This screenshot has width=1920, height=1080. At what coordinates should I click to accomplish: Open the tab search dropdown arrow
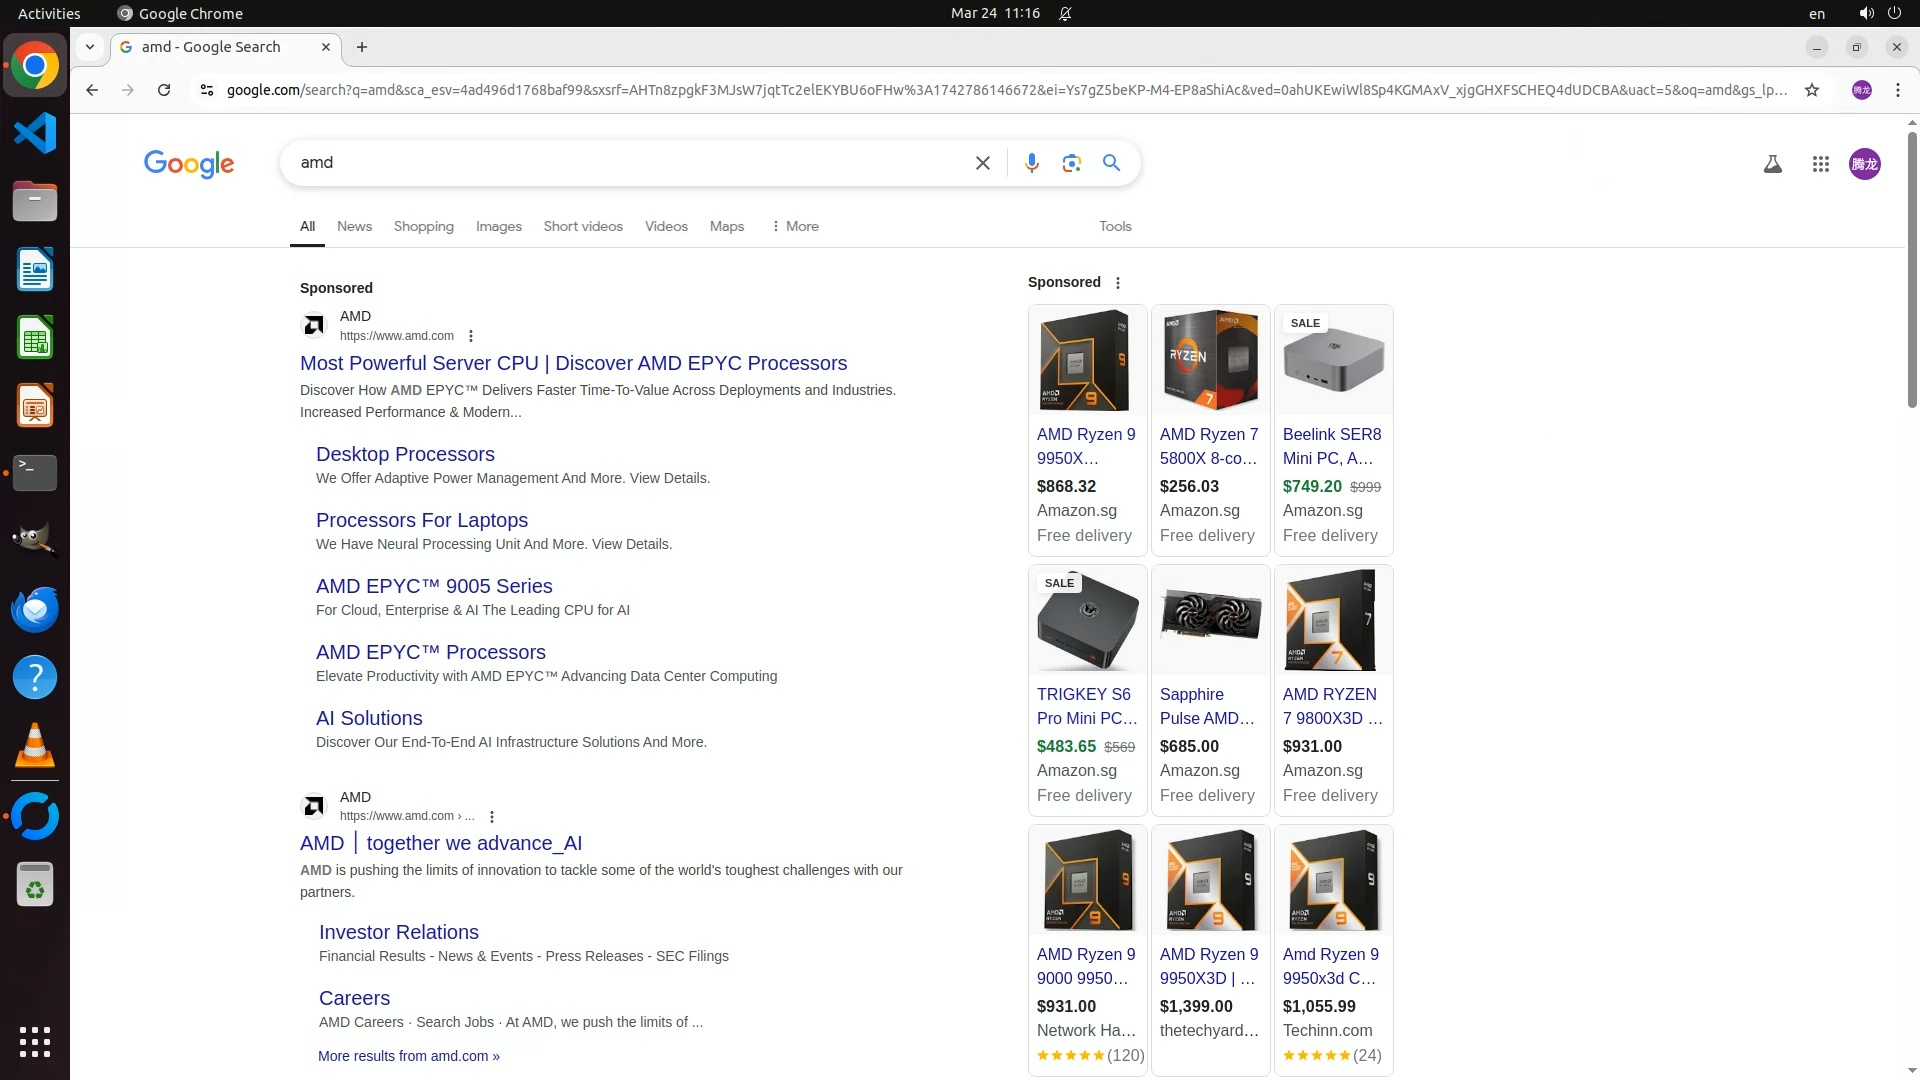click(x=90, y=47)
